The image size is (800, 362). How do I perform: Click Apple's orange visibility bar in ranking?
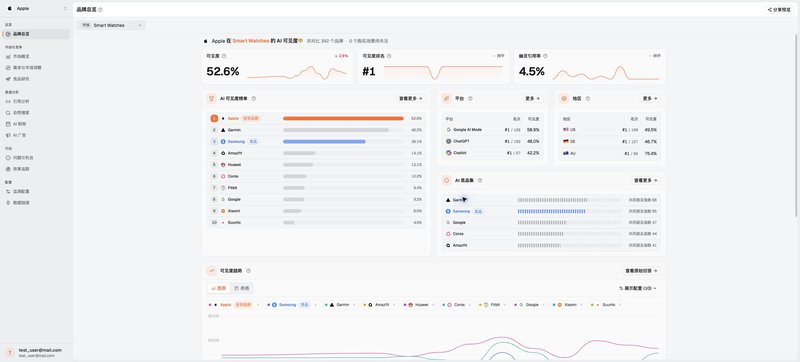click(x=343, y=118)
